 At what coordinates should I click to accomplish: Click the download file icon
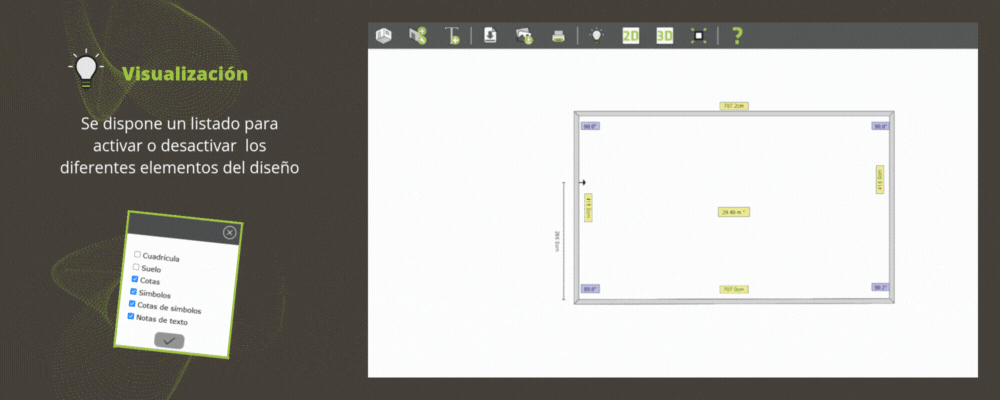coord(490,36)
